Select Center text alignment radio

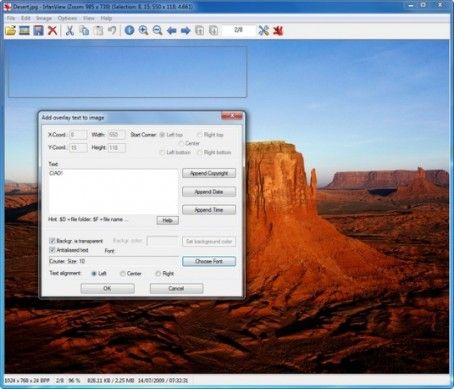[x=122, y=273]
